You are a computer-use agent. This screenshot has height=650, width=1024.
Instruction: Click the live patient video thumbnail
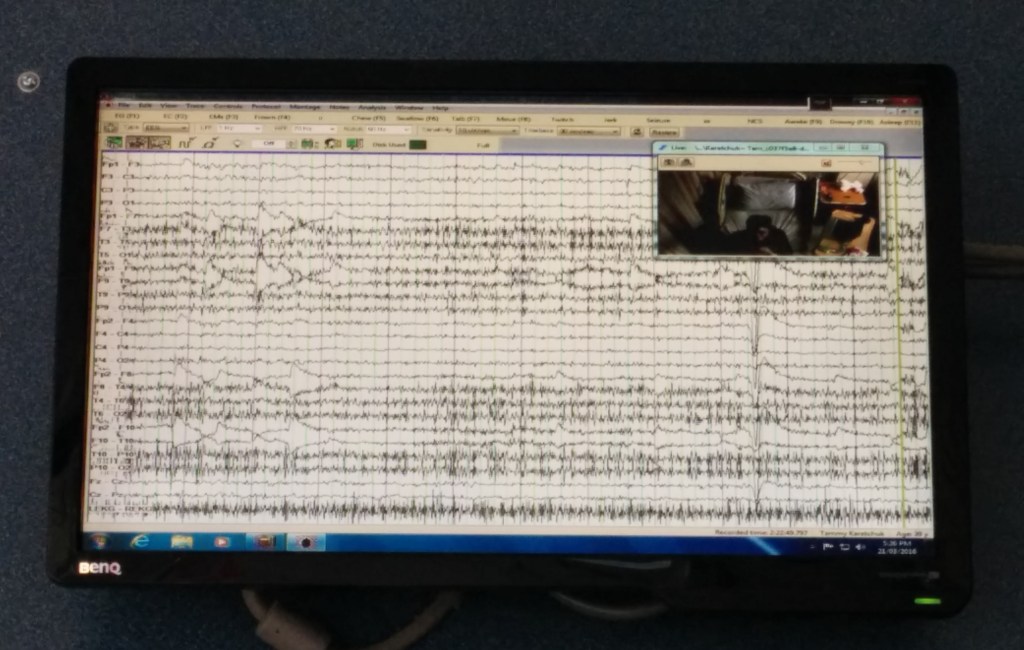tap(768, 212)
